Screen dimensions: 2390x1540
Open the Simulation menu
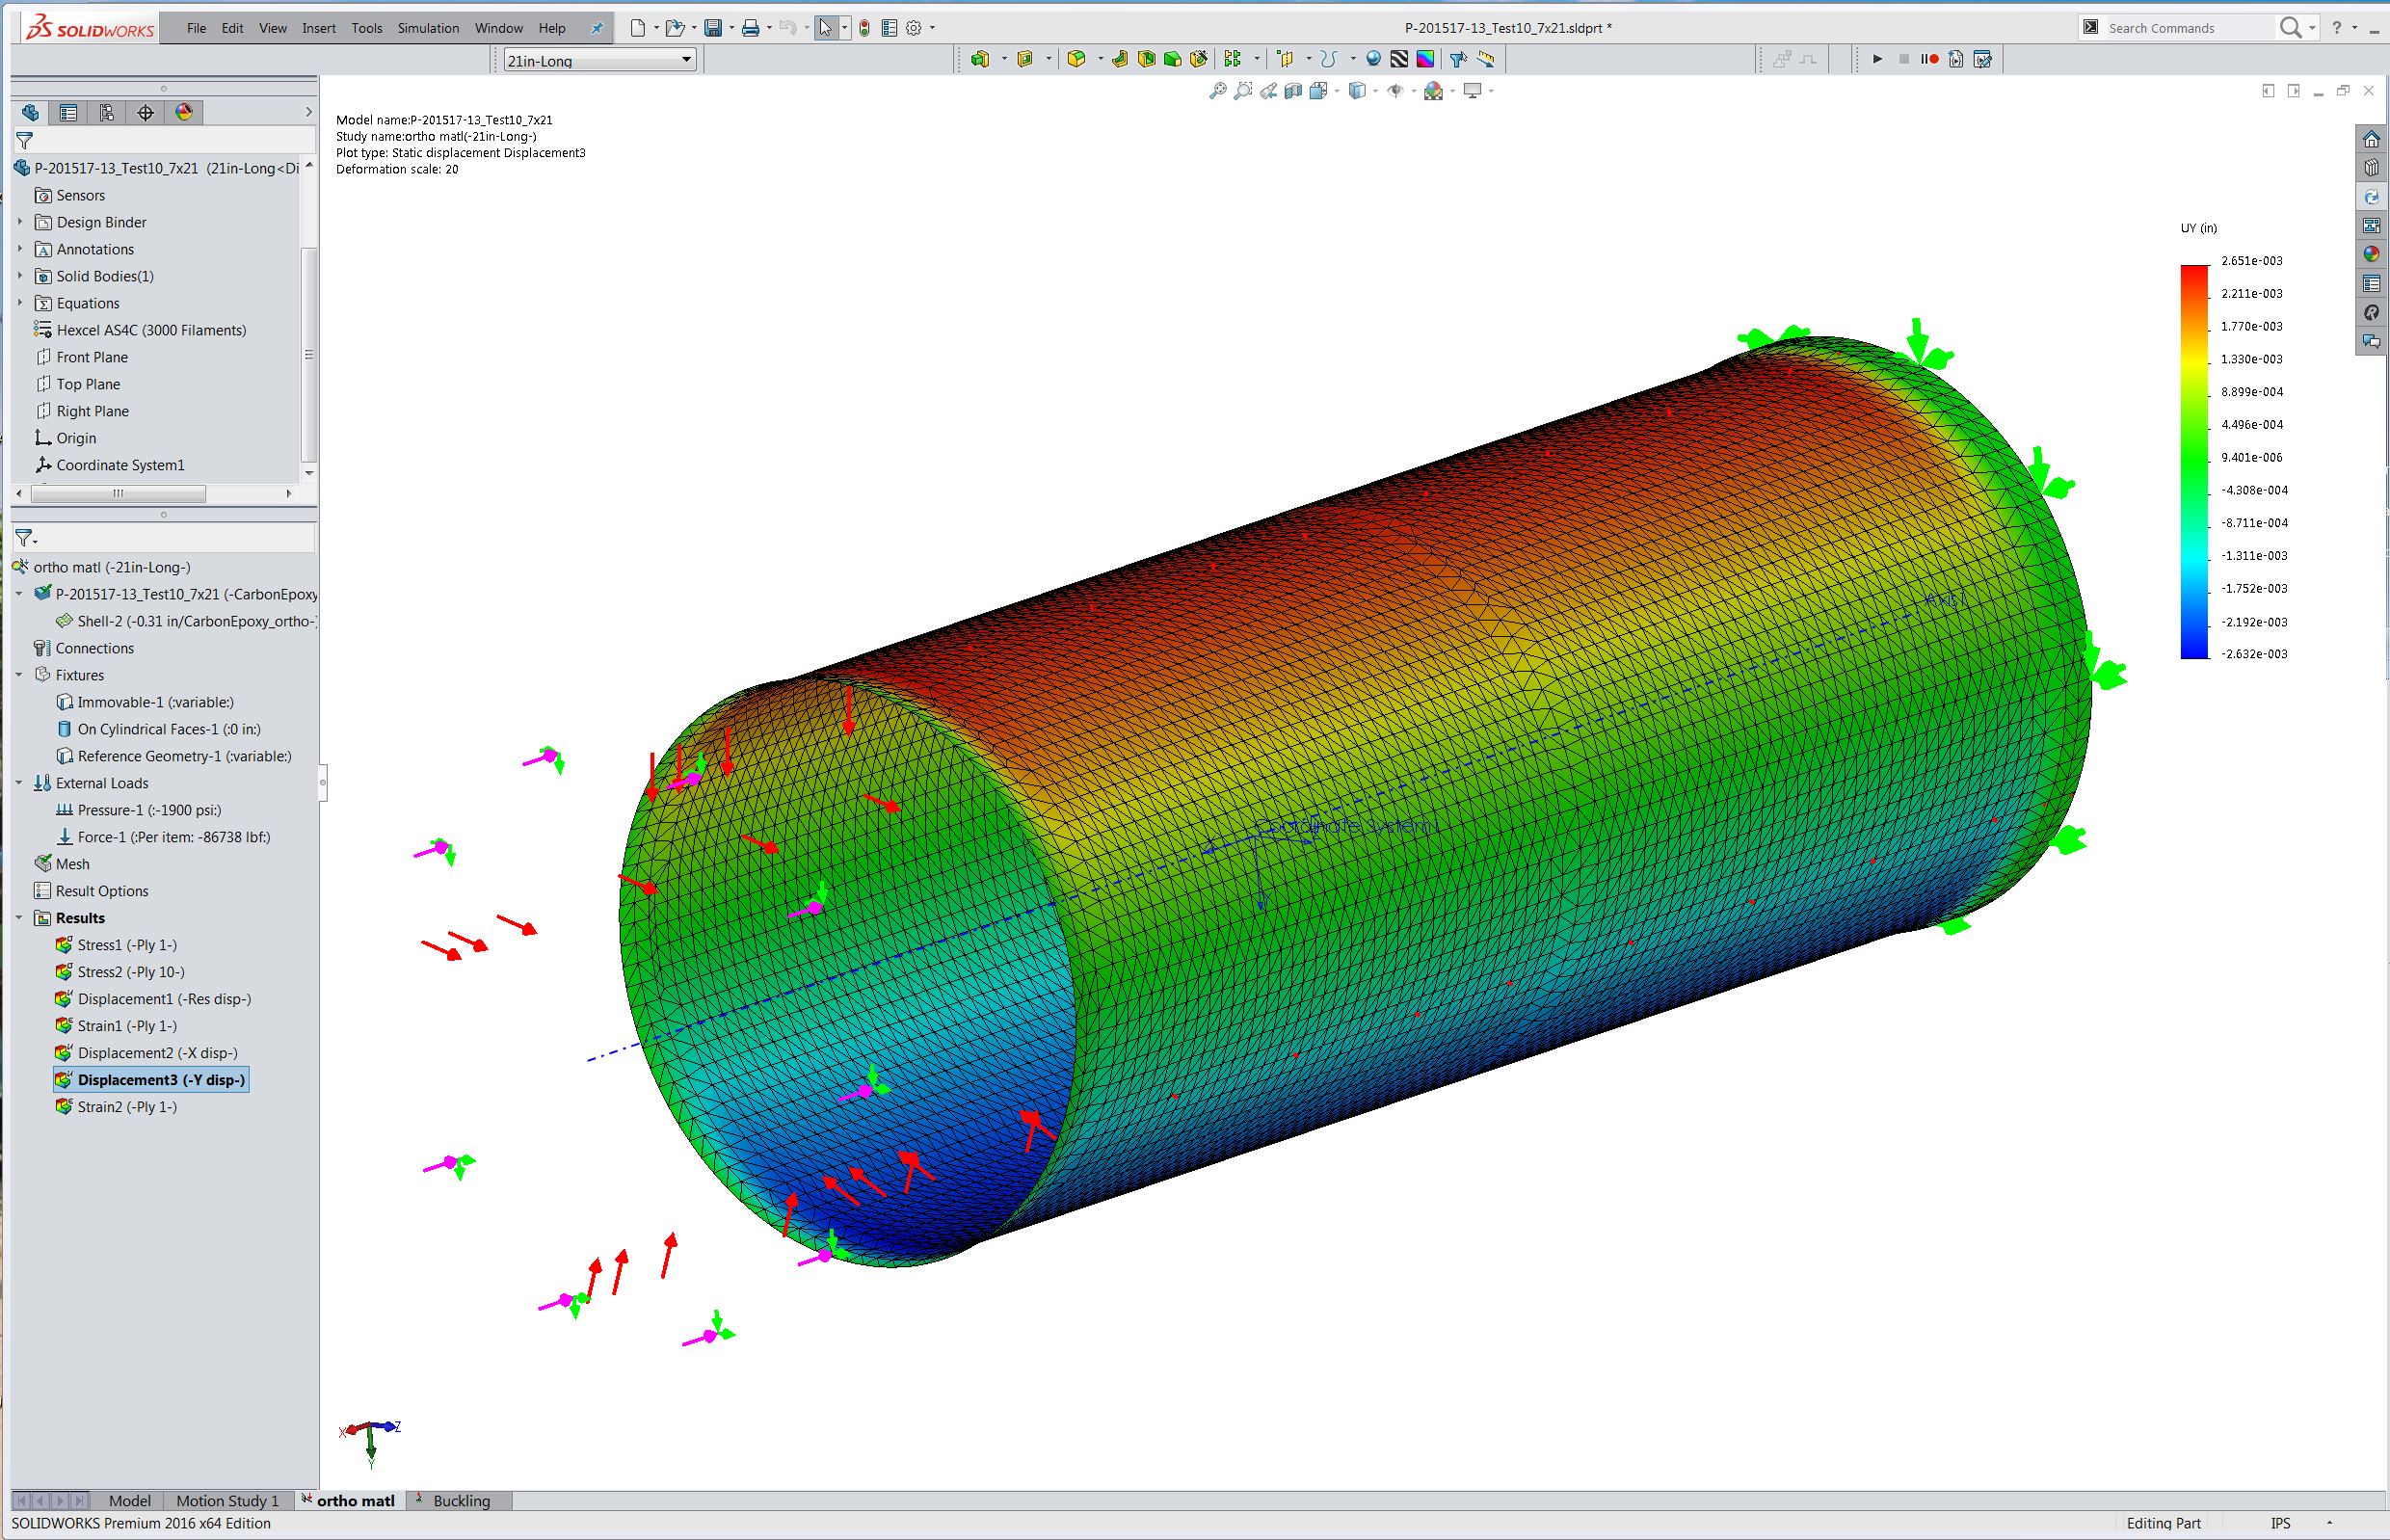pos(428,28)
